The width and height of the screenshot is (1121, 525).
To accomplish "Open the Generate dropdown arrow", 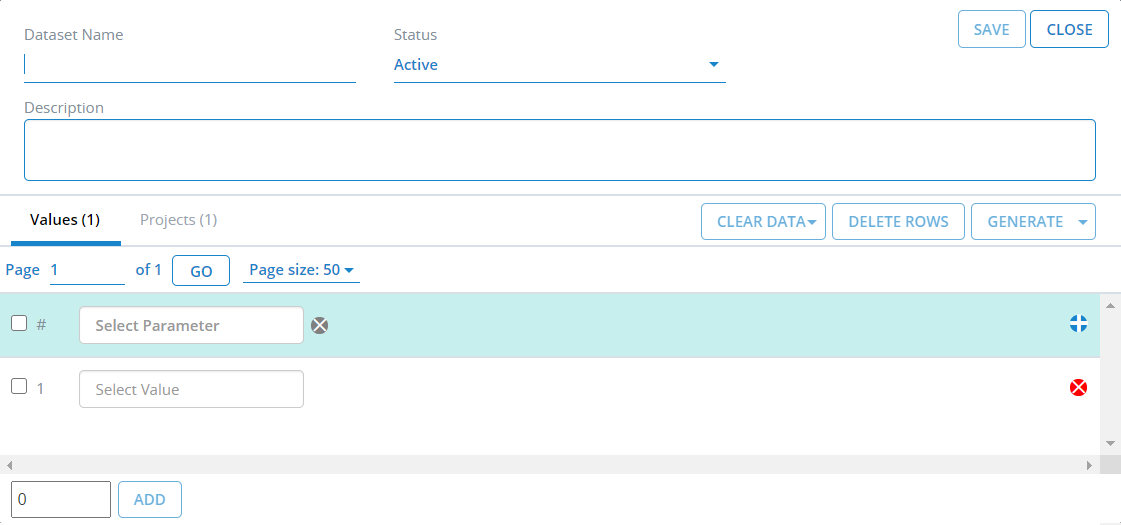I will tap(1083, 222).
